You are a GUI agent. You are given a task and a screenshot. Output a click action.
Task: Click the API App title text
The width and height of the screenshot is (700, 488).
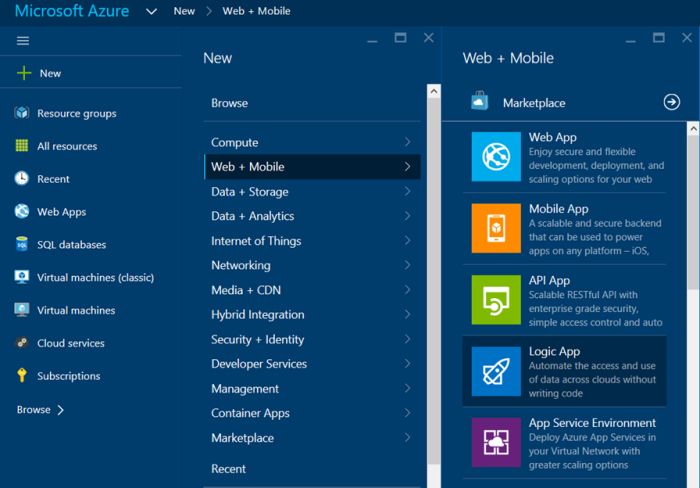click(x=549, y=280)
